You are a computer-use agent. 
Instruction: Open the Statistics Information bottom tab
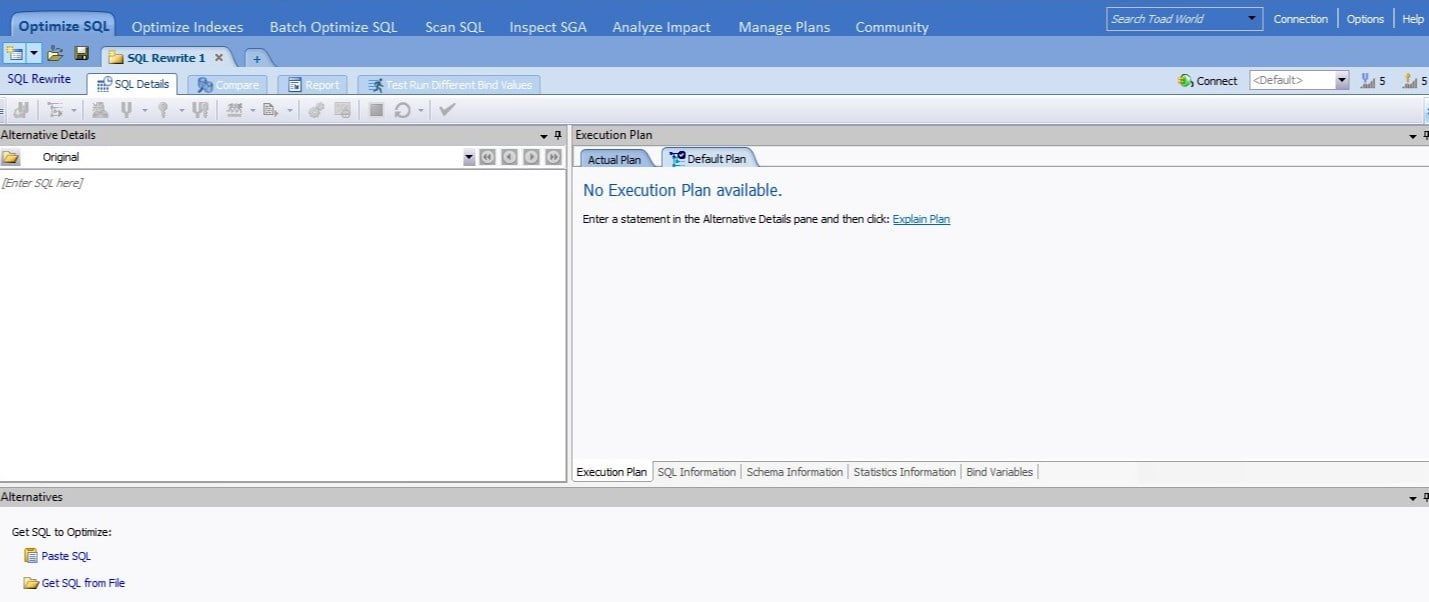click(x=904, y=472)
